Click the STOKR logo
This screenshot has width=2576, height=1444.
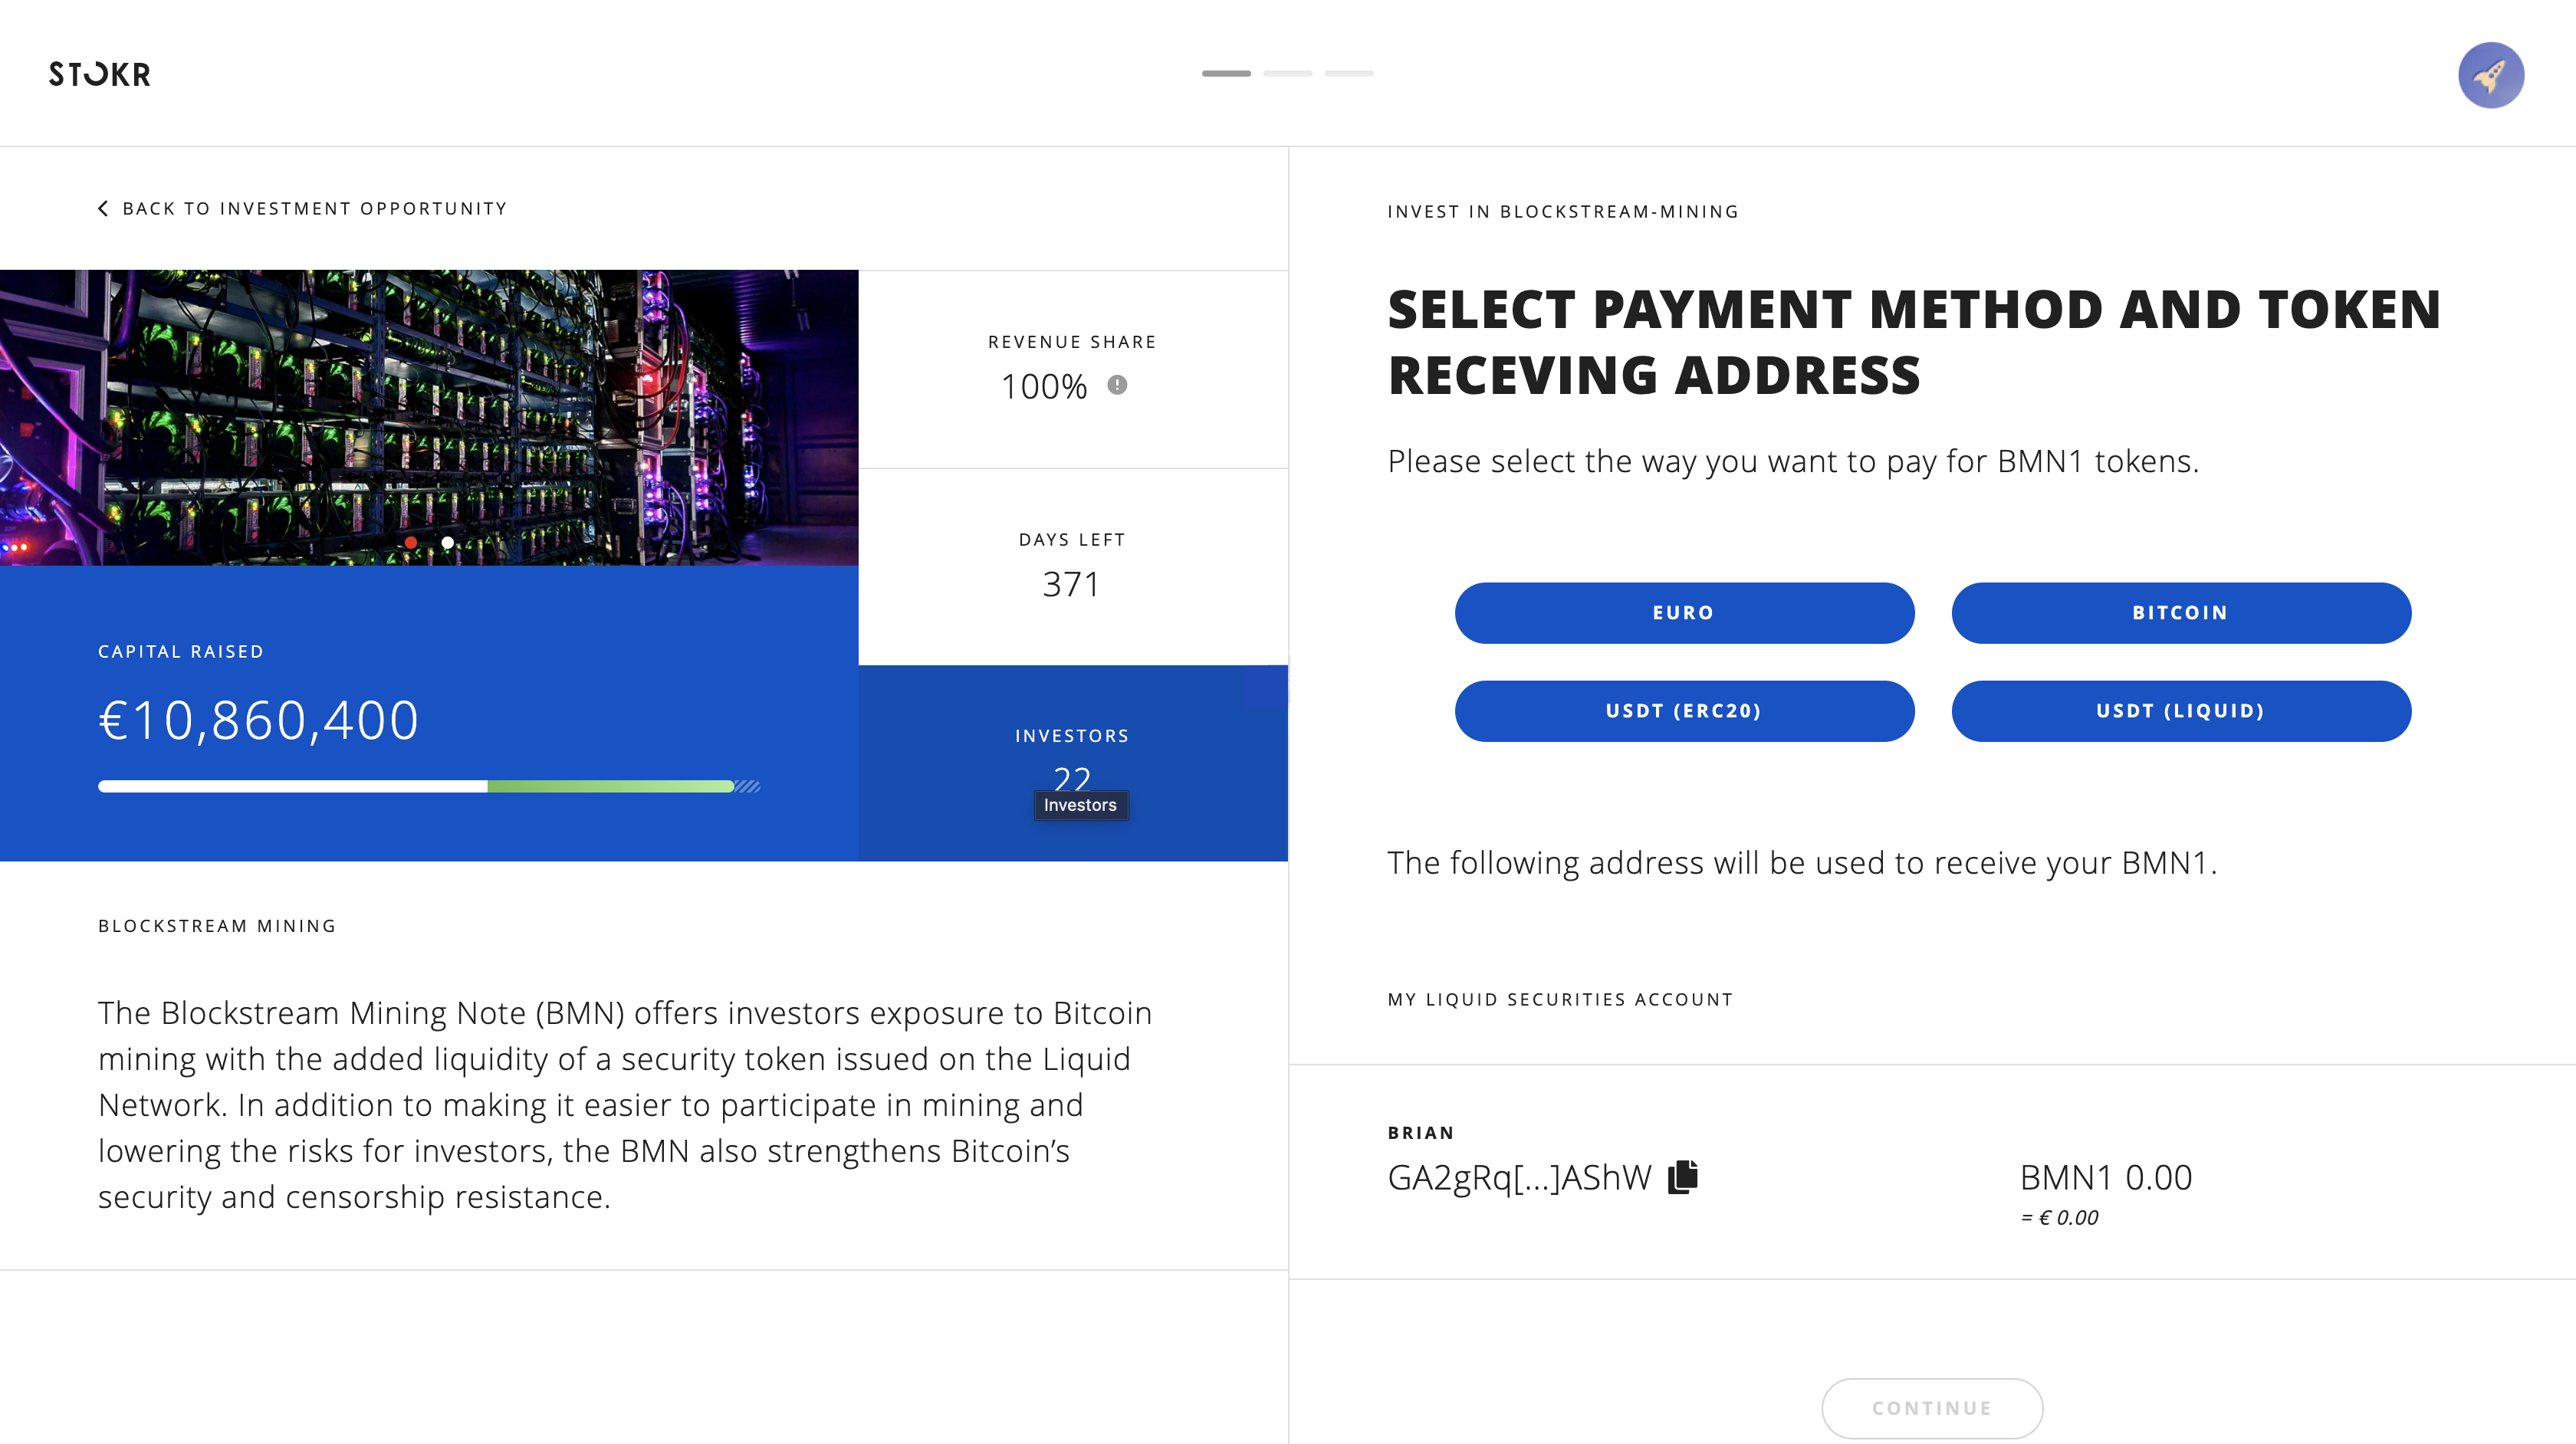point(100,74)
